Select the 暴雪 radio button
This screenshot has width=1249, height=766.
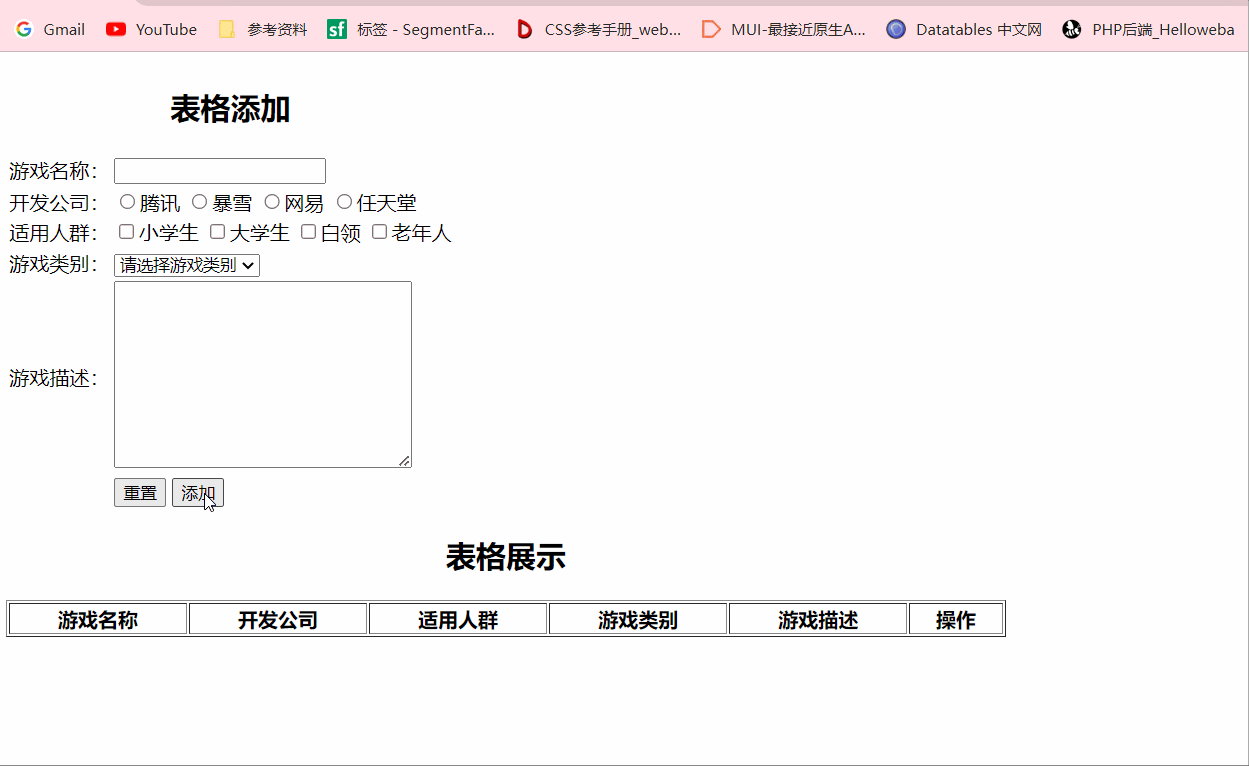click(x=199, y=202)
